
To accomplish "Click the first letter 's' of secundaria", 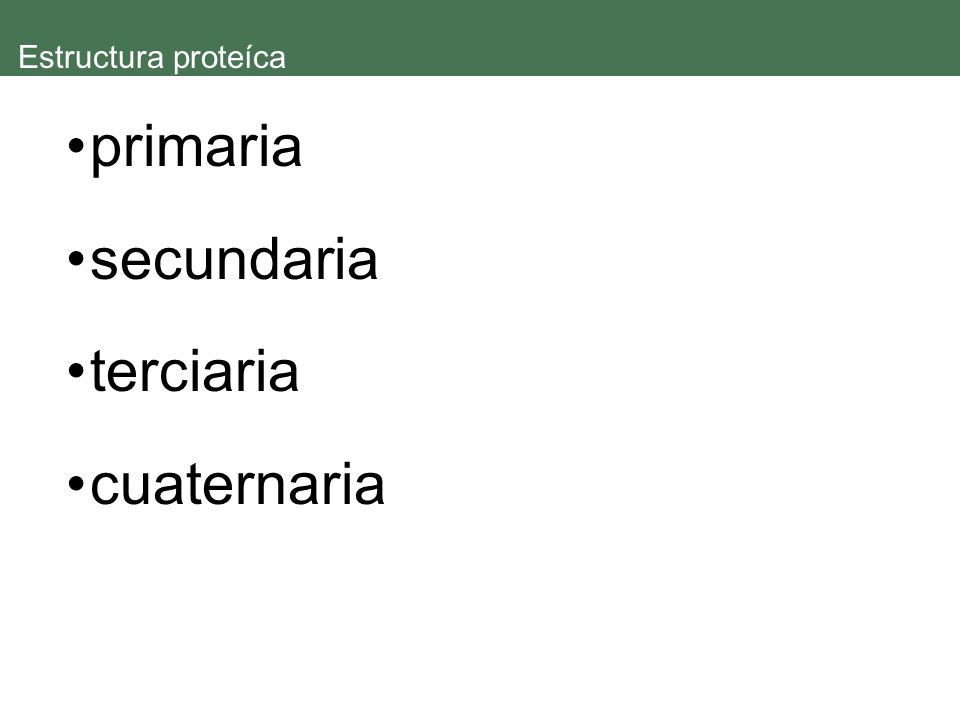I will pos(103,265).
